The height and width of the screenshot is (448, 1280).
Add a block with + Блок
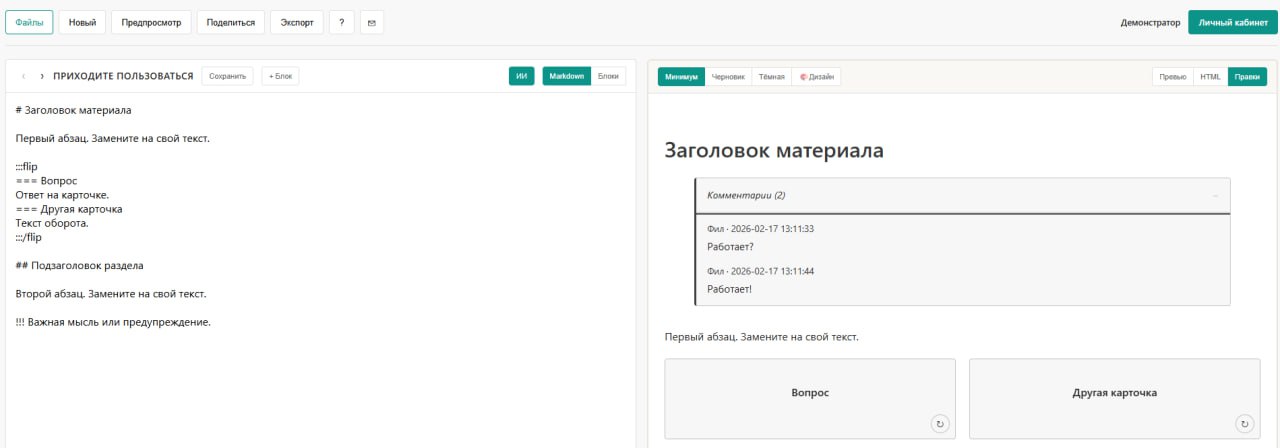click(280, 76)
